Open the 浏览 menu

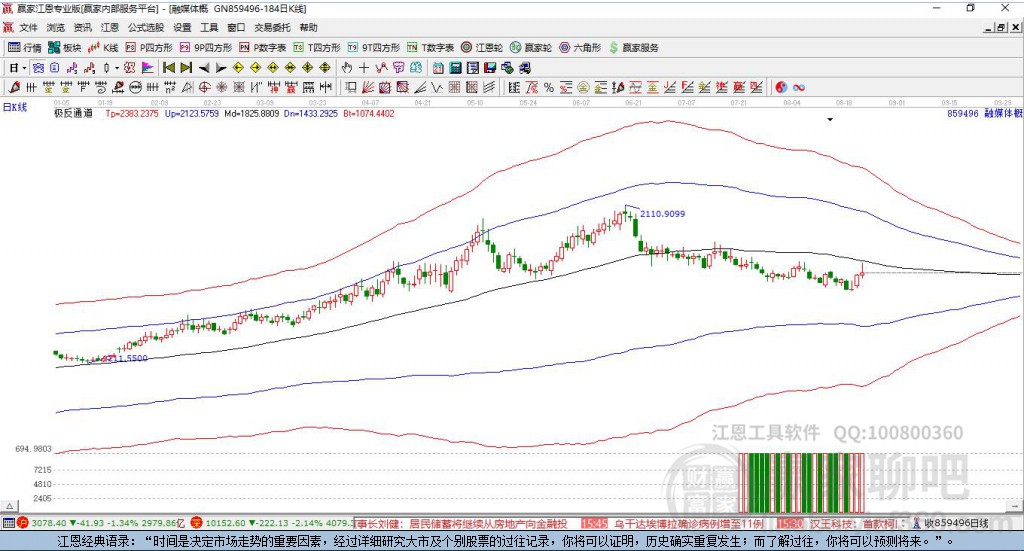coord(56,27)
